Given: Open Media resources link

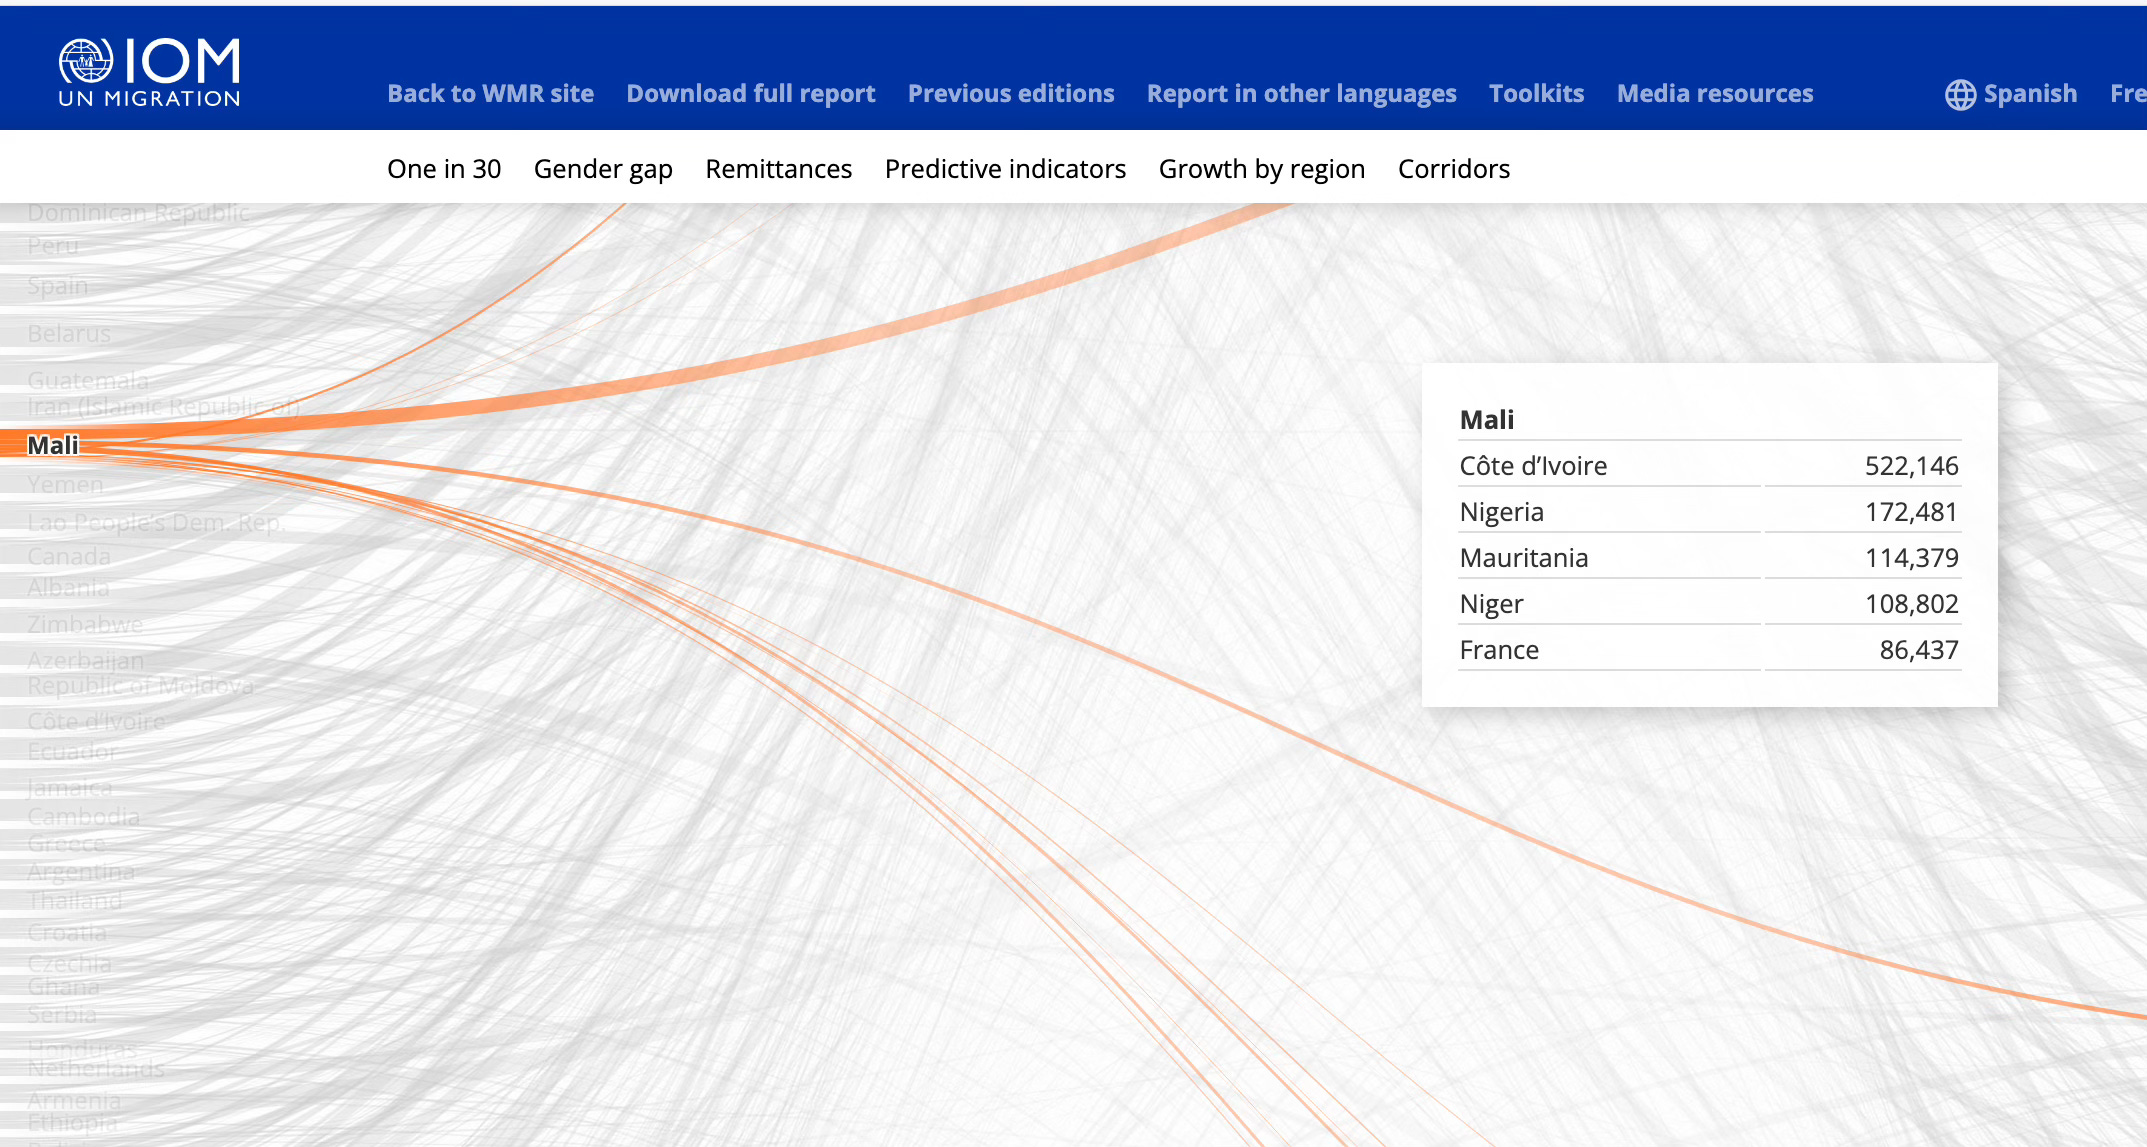Looking at the screenshot, I should 1714,94.
